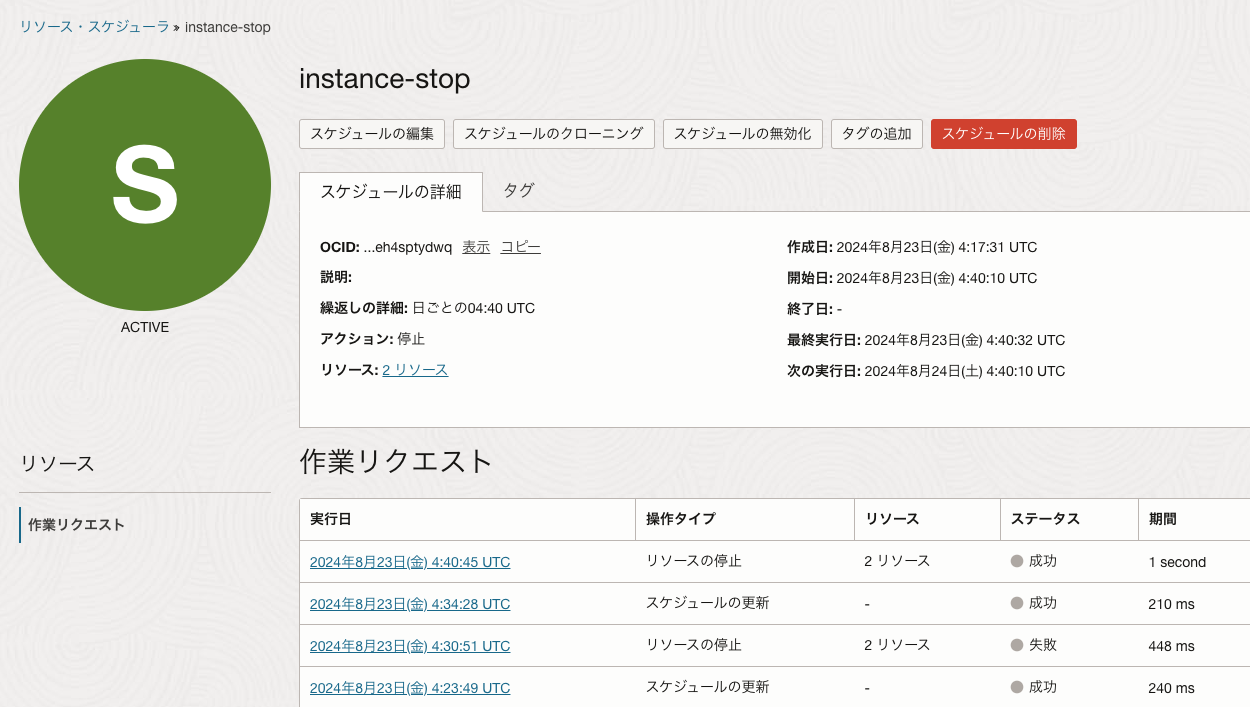The height and width of the screenshot is (707, 1250).
Task: Navigate back via リソース・スケジューラ breadcrumb
Action: click(92, 27)
